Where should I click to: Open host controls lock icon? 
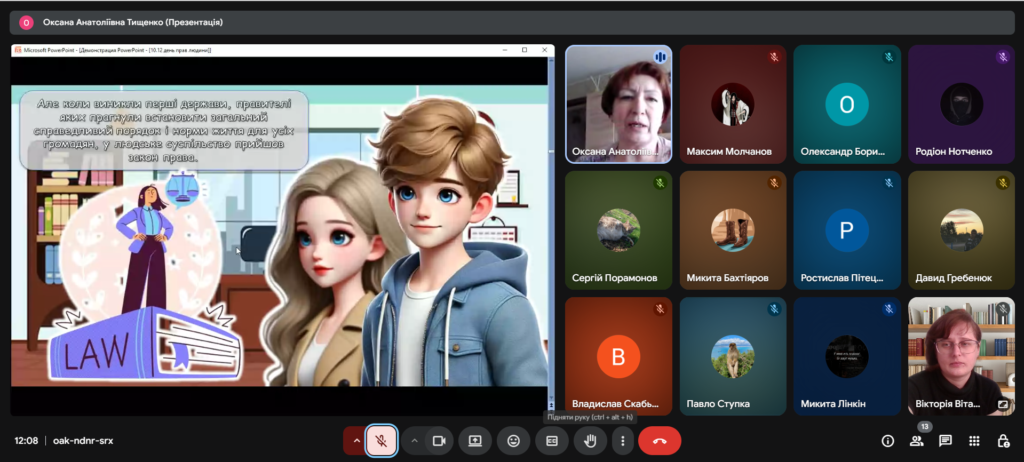[1003, 441]
